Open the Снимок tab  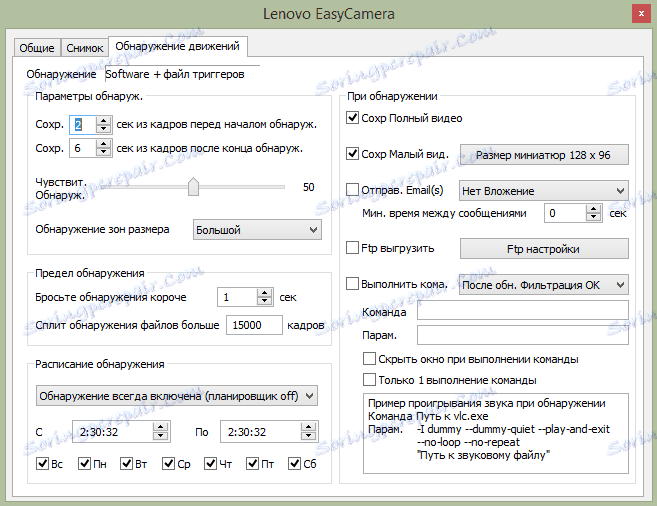tap(85, 48)
